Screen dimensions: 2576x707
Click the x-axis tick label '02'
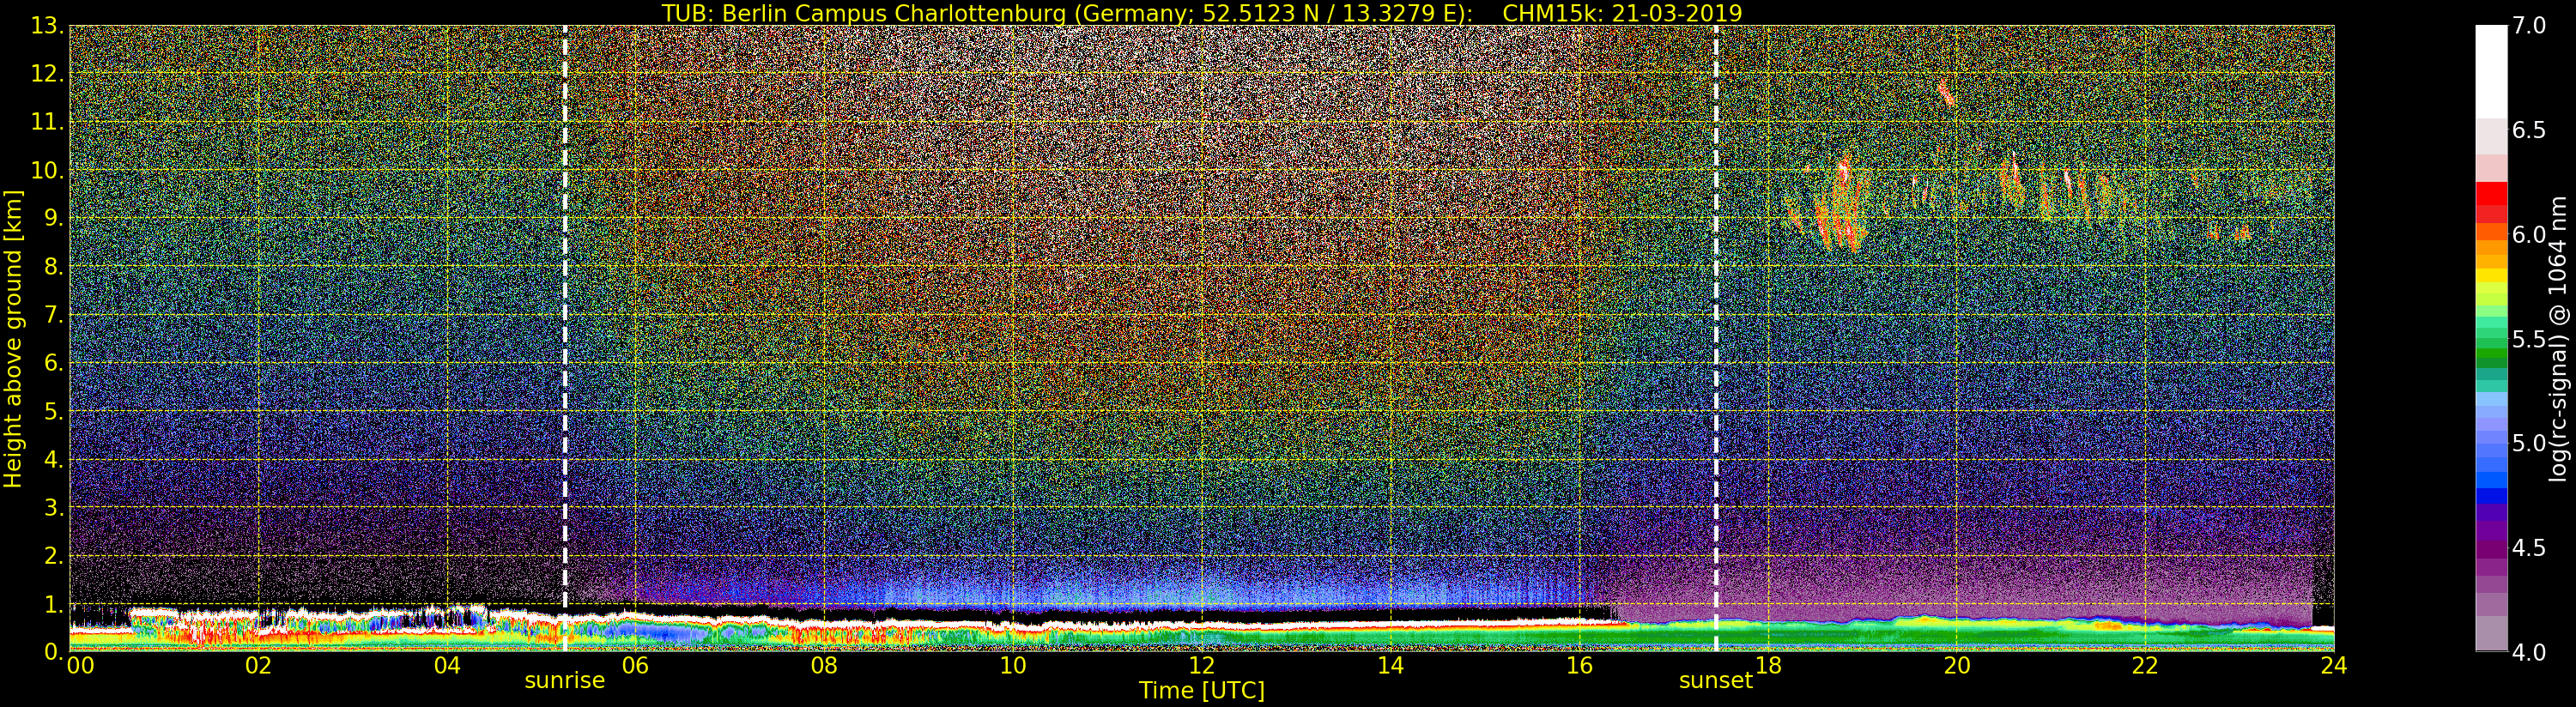258,666
